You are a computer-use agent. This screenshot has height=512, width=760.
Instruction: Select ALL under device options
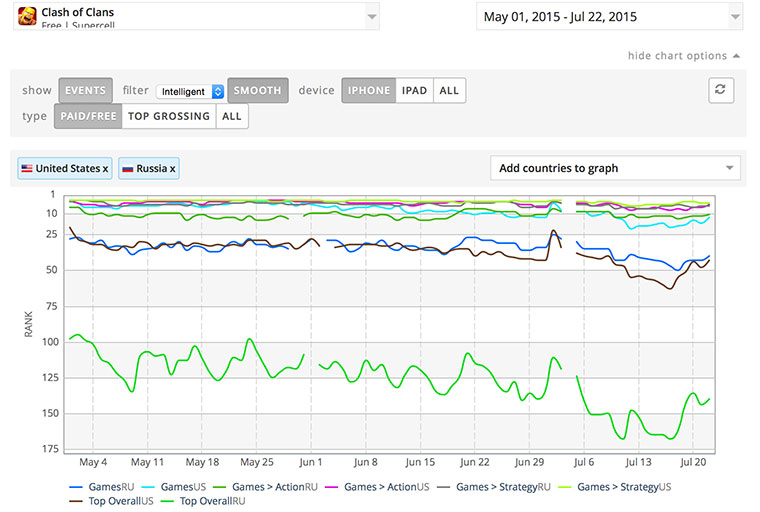point(449,90)
